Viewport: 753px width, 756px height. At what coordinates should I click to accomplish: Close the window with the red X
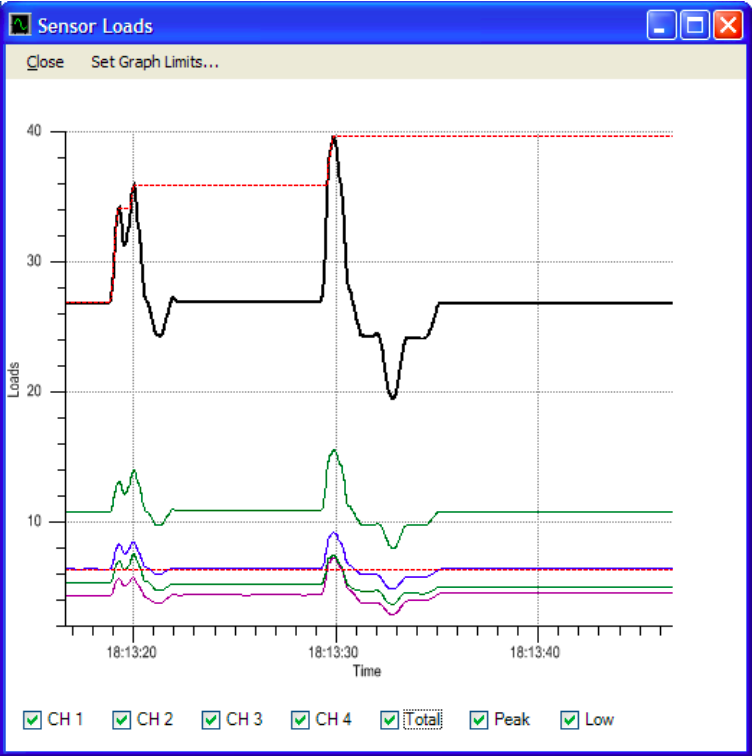click(x=727, y=25)
